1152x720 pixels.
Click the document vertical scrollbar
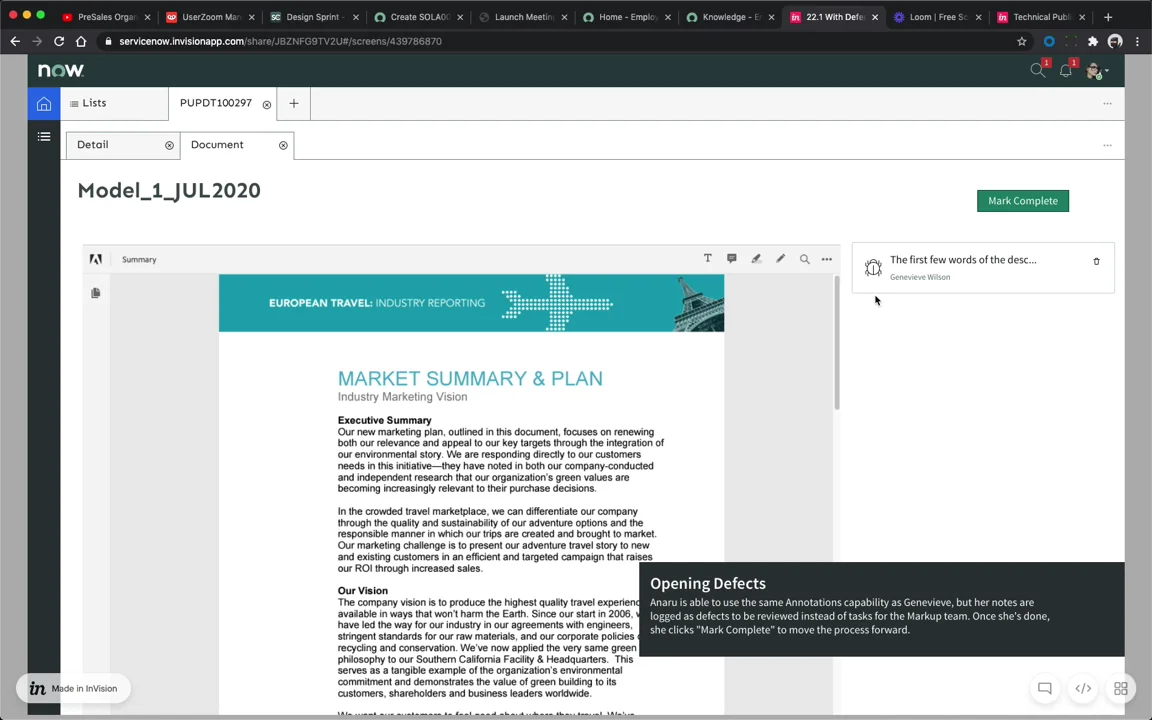point(837,343)
